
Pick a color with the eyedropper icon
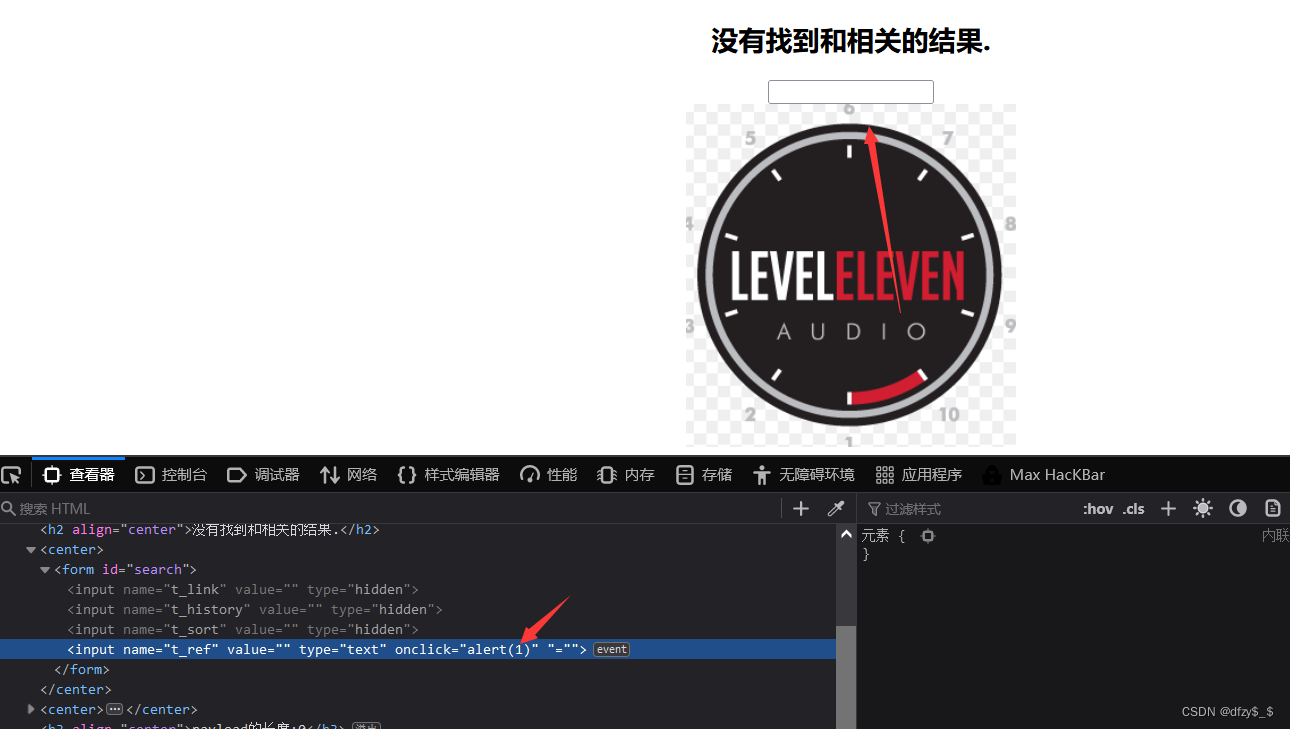coord(837,509)
